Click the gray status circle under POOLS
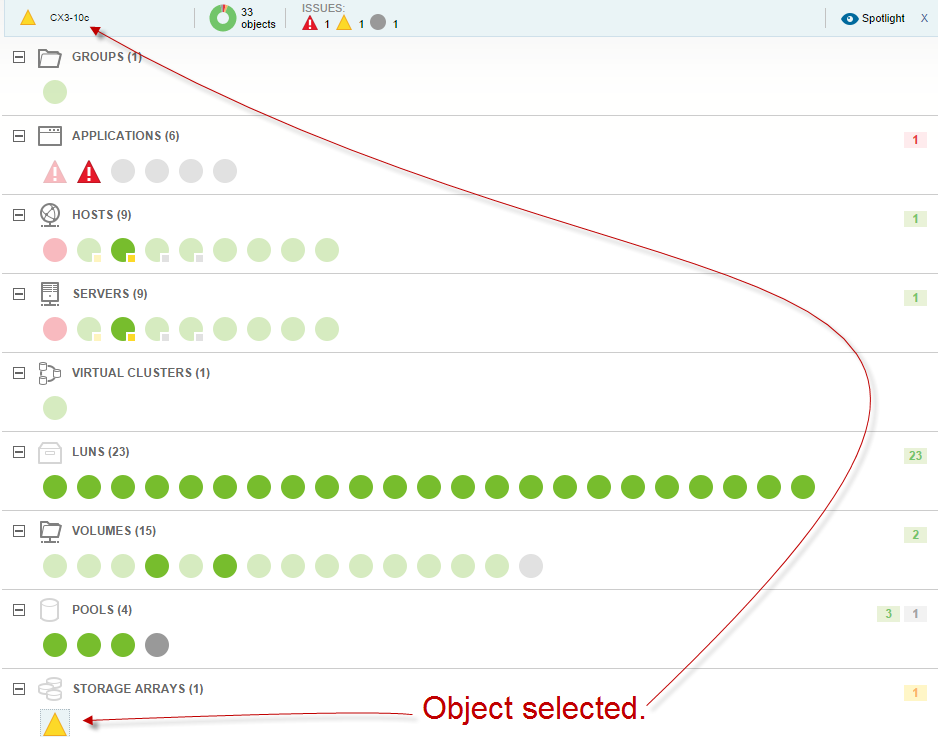The image size is (938, 737). click(157, 645)
